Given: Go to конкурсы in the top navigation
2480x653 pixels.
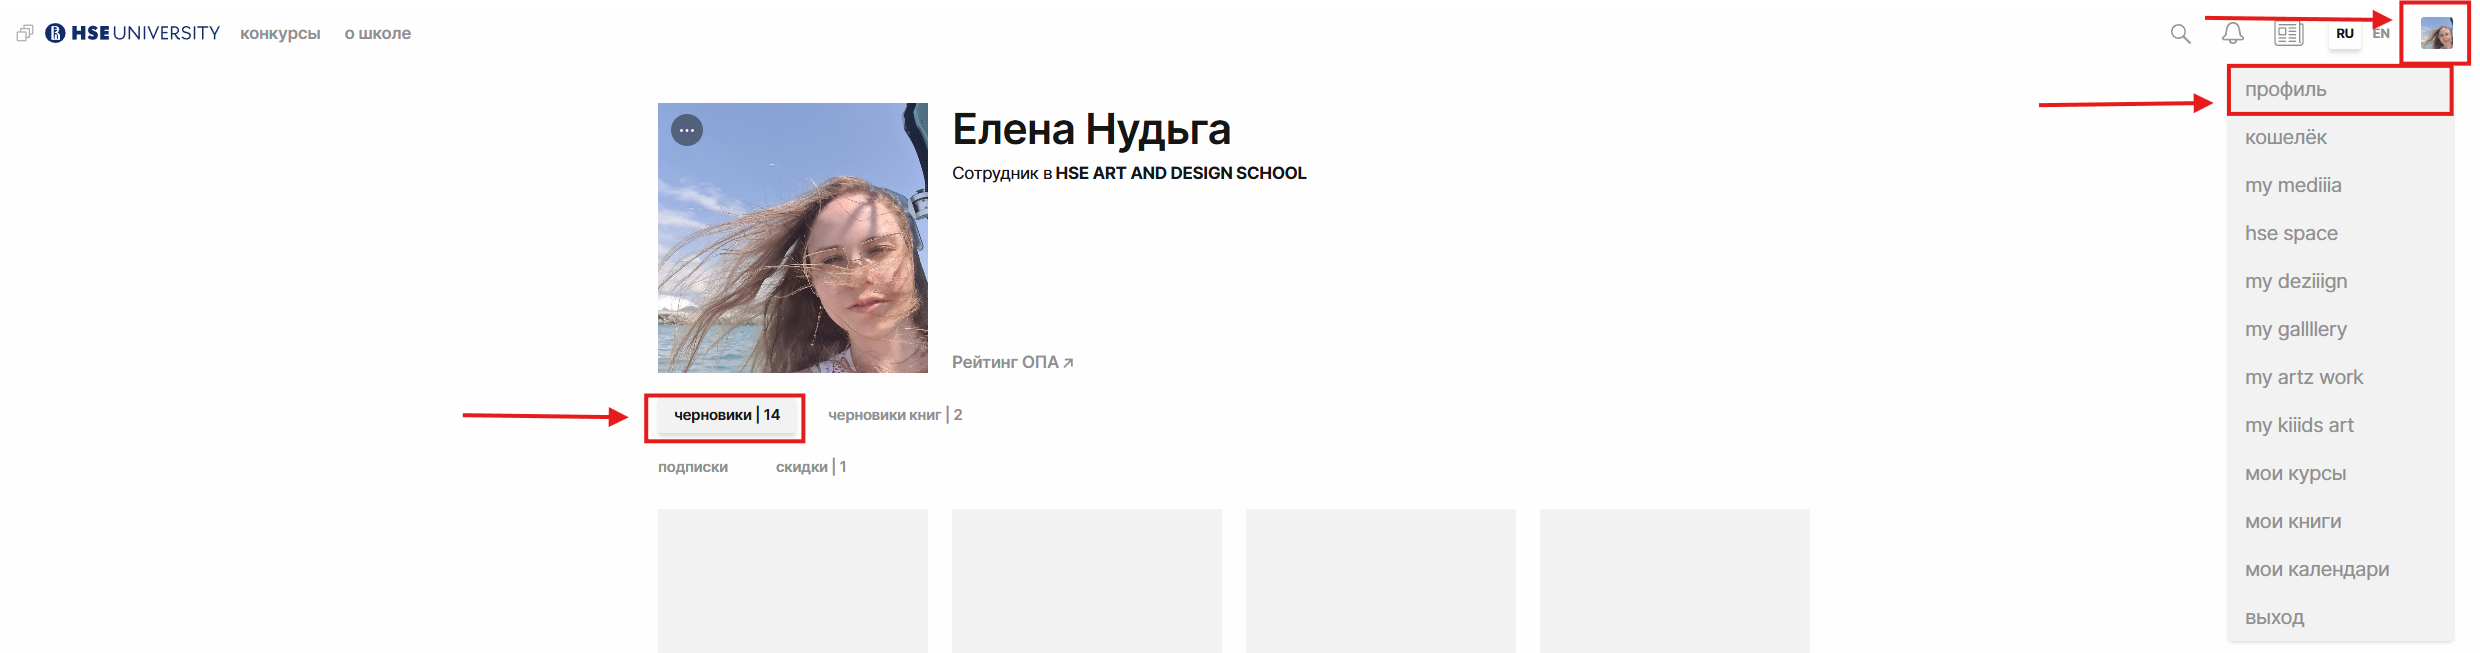Looking at the screenshot, I should pyautogui.click(x=280, y=33).
